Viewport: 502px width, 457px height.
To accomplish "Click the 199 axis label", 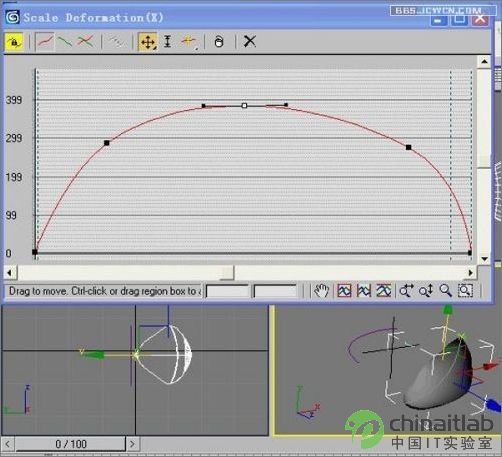I will (14, 177).
